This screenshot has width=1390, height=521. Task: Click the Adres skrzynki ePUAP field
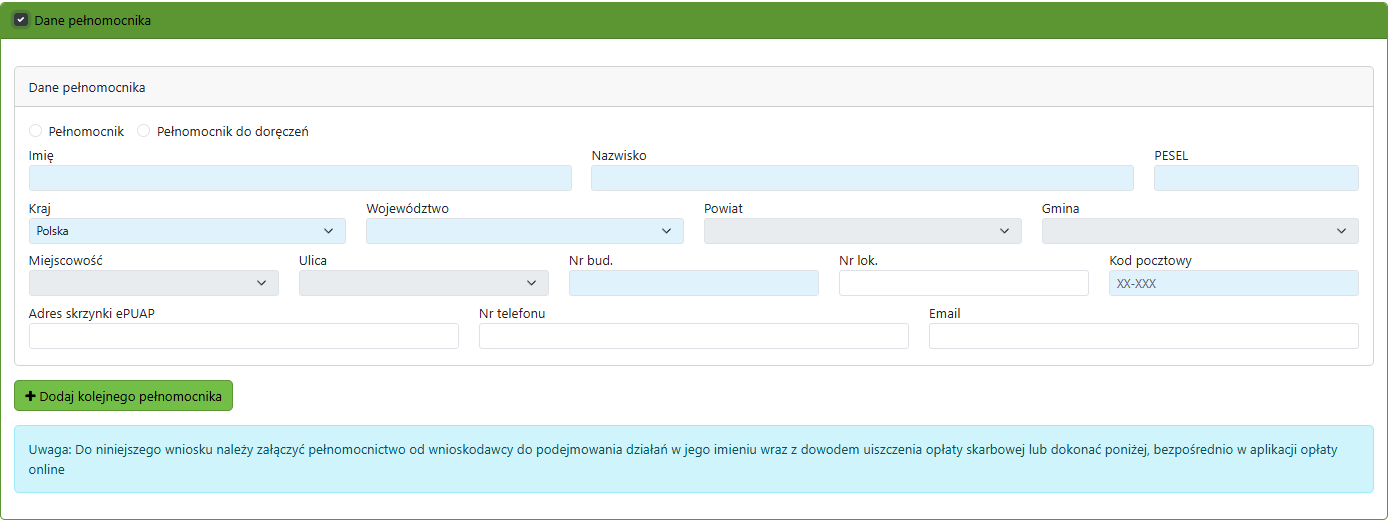[x=243, y=336]
